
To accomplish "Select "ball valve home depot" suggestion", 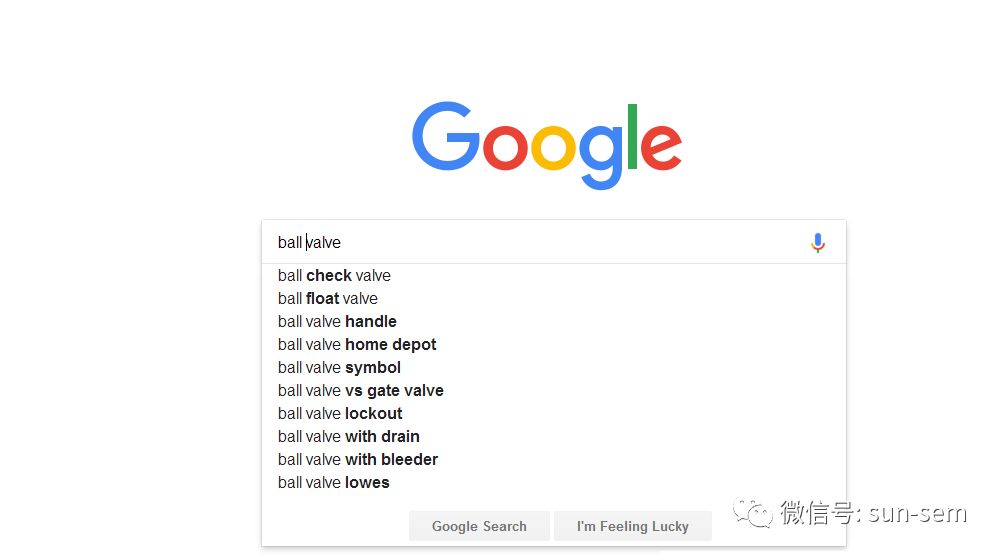I will 357,344.
